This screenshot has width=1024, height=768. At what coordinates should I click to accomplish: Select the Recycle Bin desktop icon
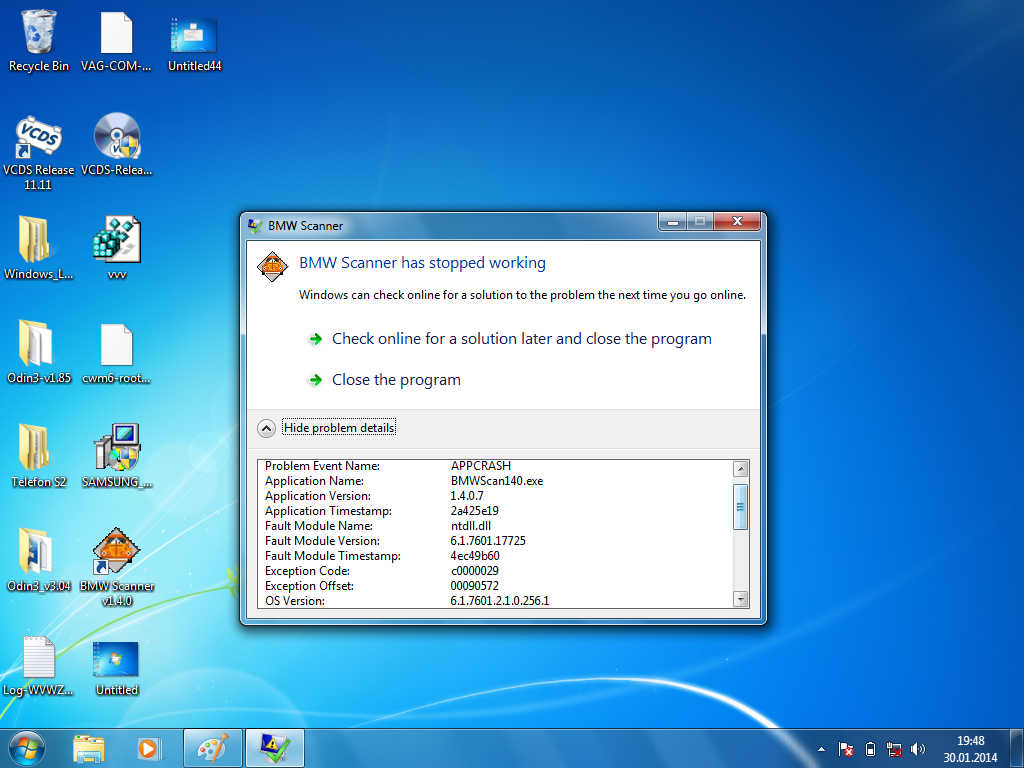click(x=39, y=40)
